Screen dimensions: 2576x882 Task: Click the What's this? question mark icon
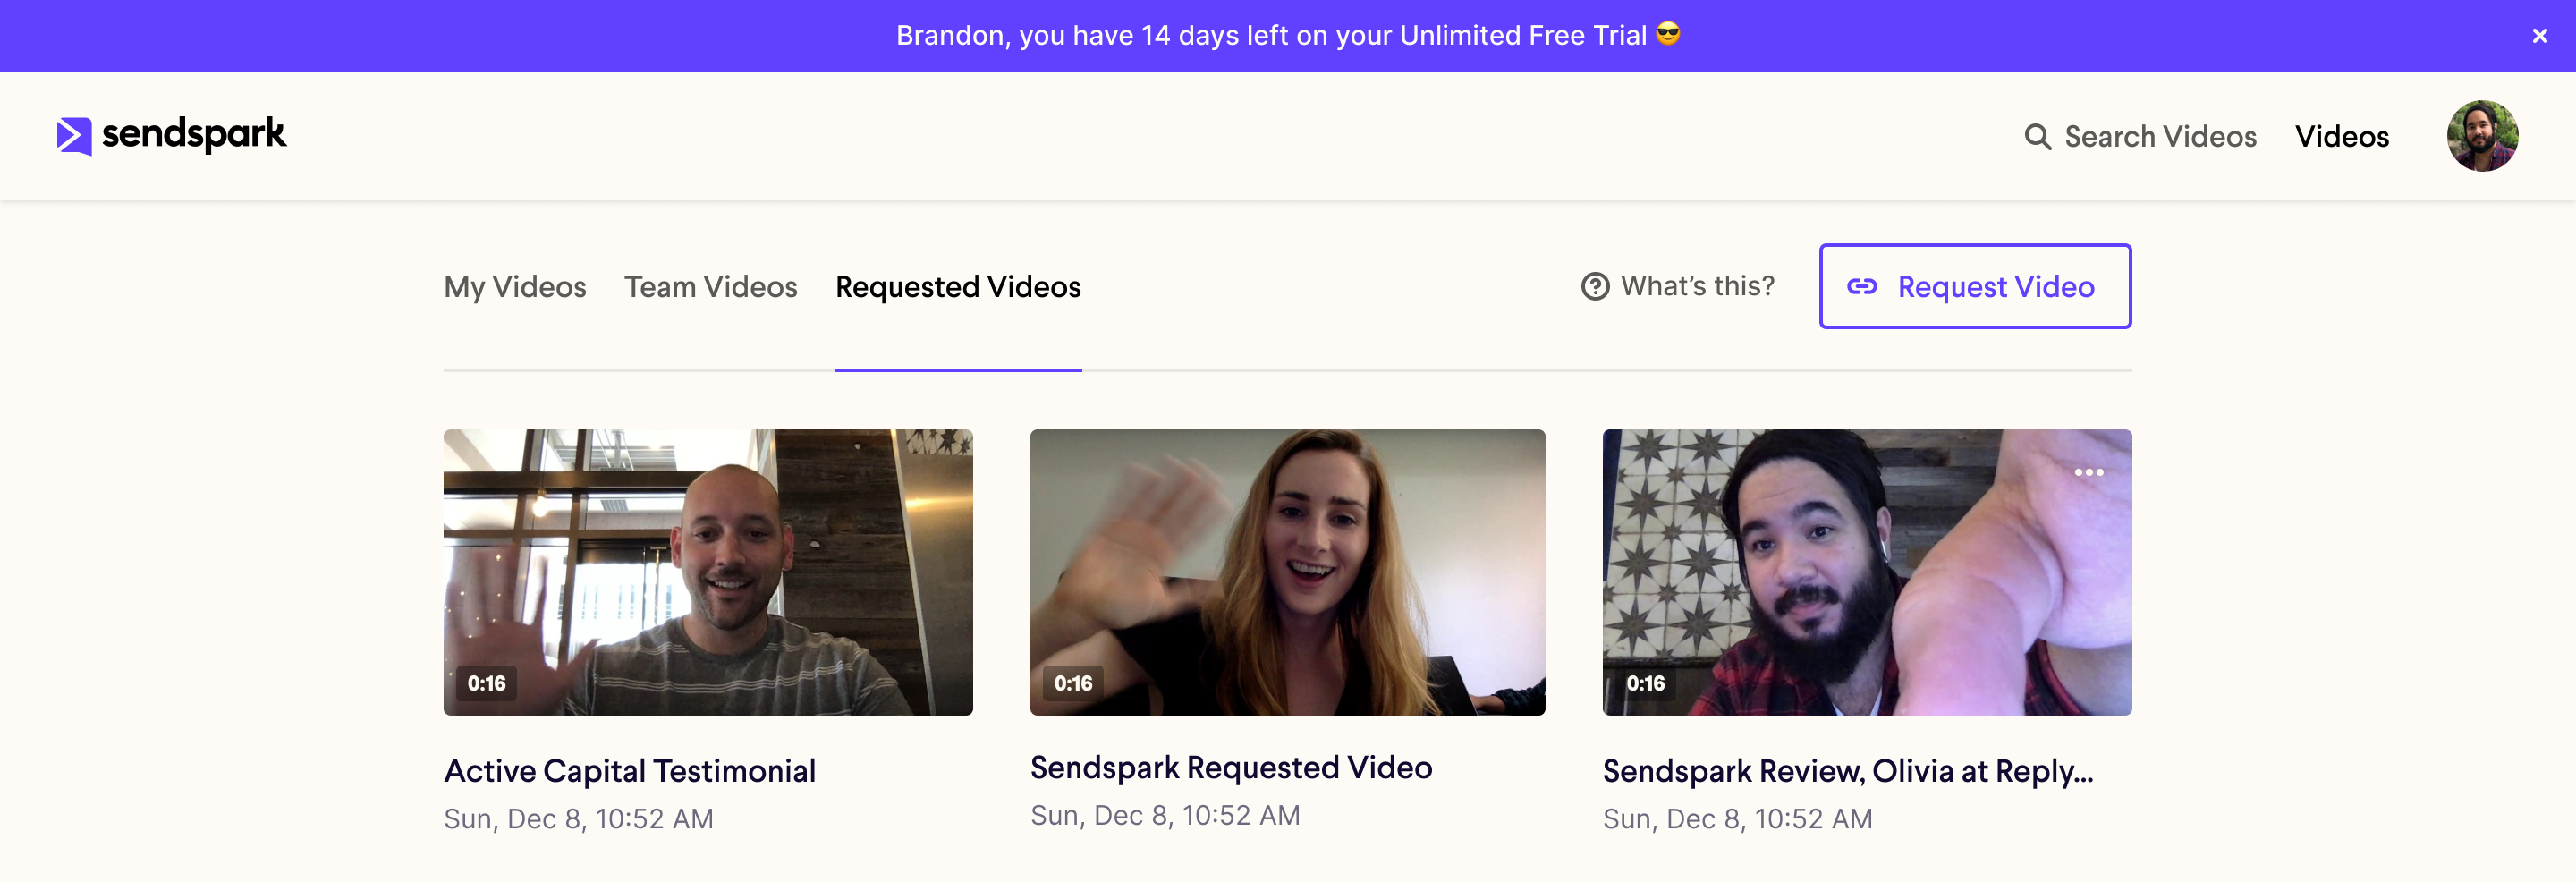point(1595,287)
